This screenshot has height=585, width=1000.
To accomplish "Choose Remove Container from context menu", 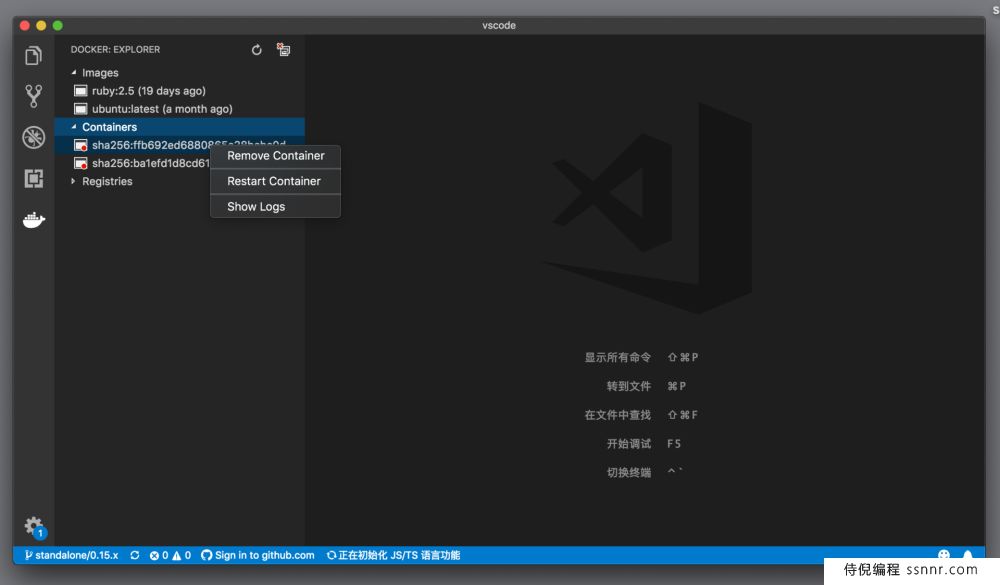I will (276, 156).
